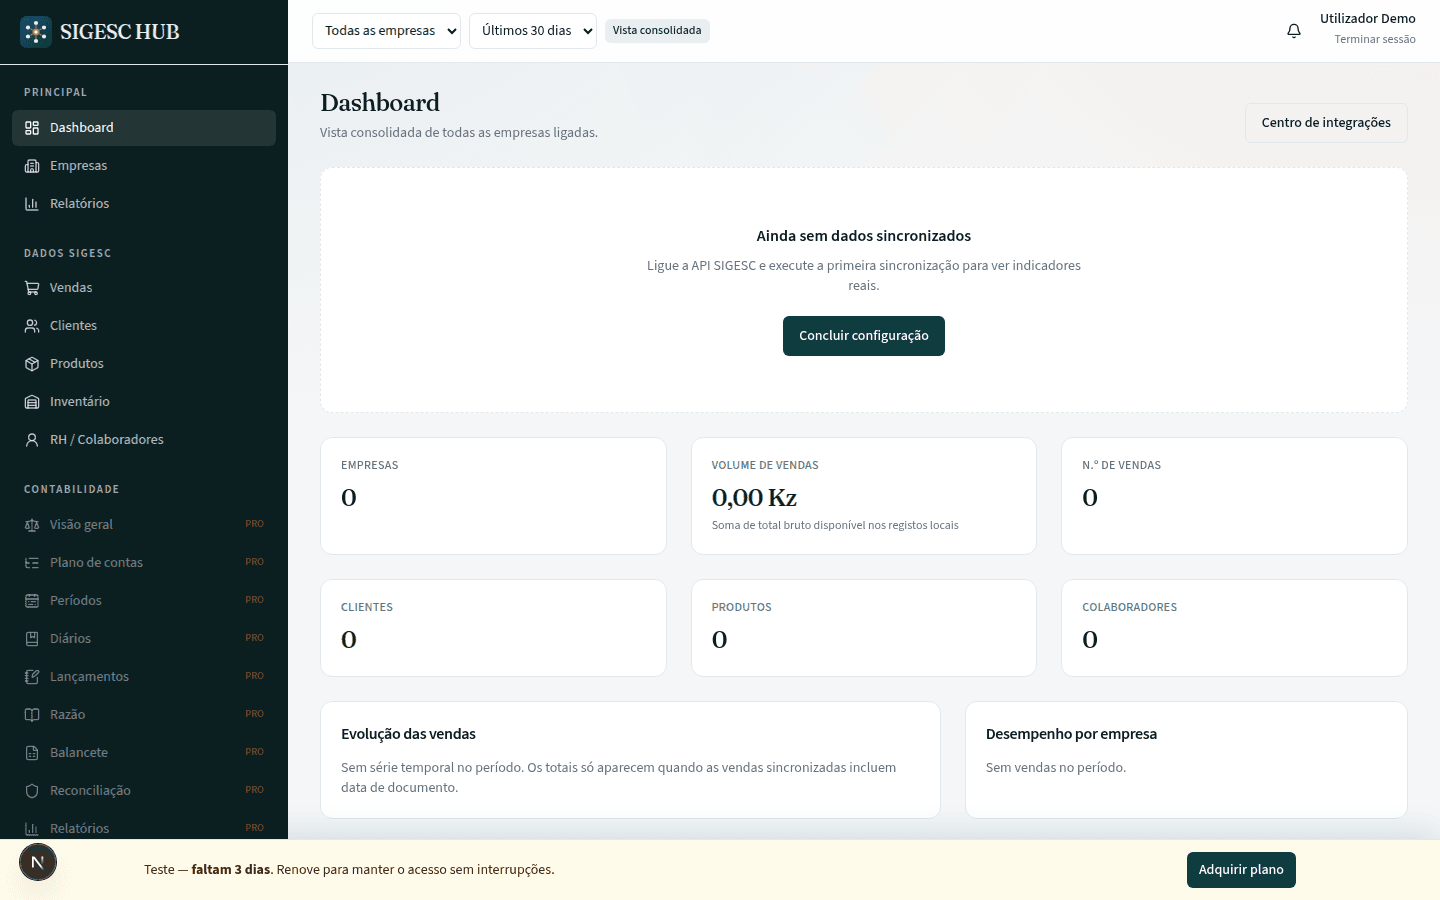Click Adquirir plano button
The width and height of the screenshot is (1440, 900).
coord(1241,870)
